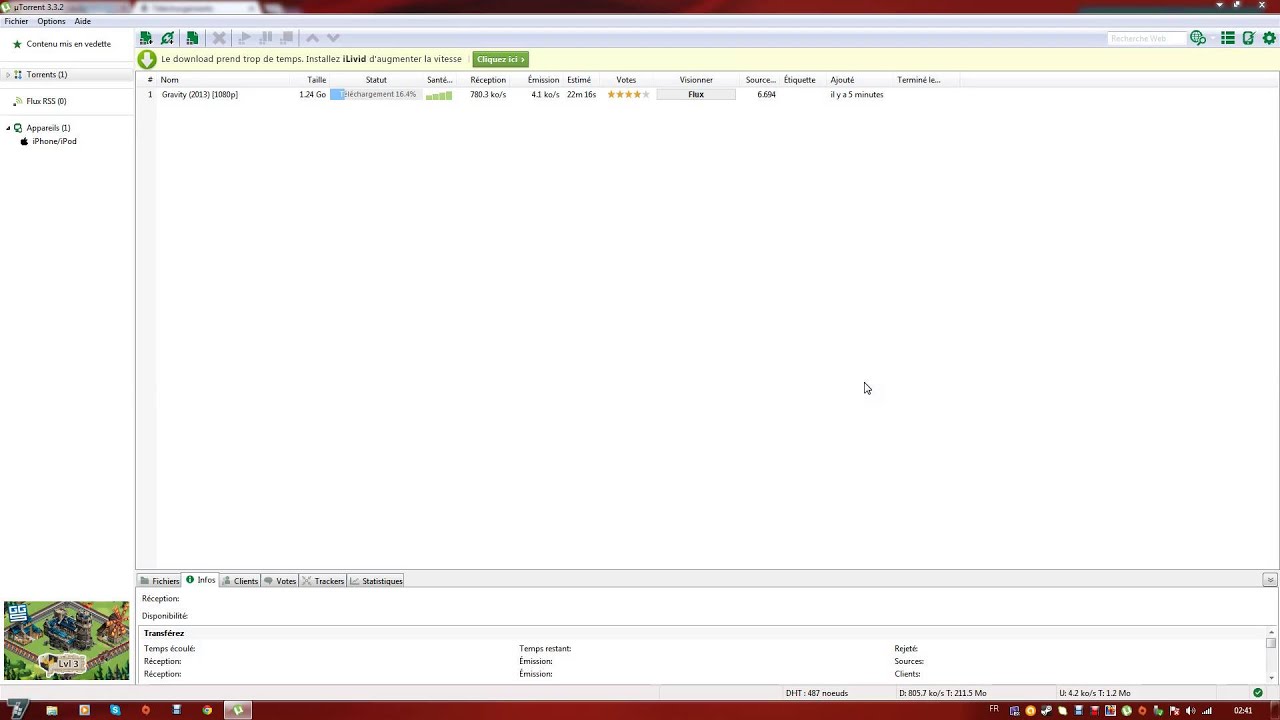The image size is (1280, 720).
Task: Click the Start torrent play icon
Action: 245,38
